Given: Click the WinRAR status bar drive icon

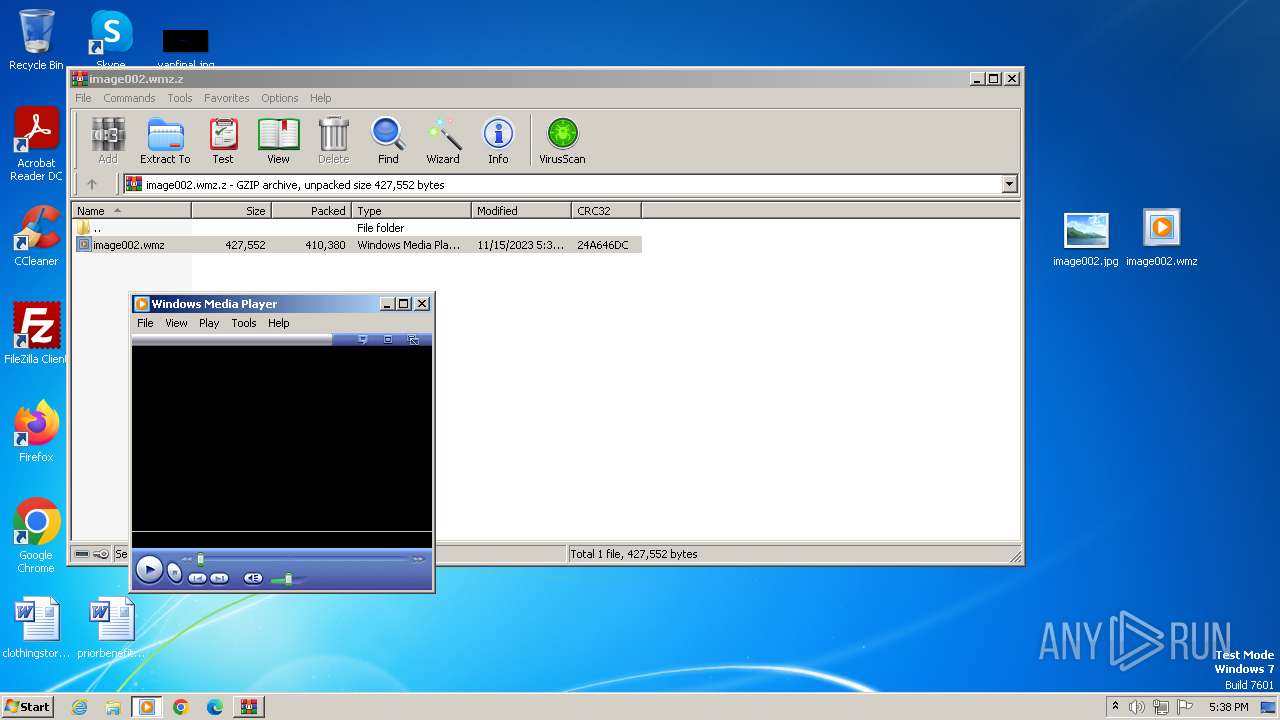Looking at the screenshot, I should (x=82, y=554).
